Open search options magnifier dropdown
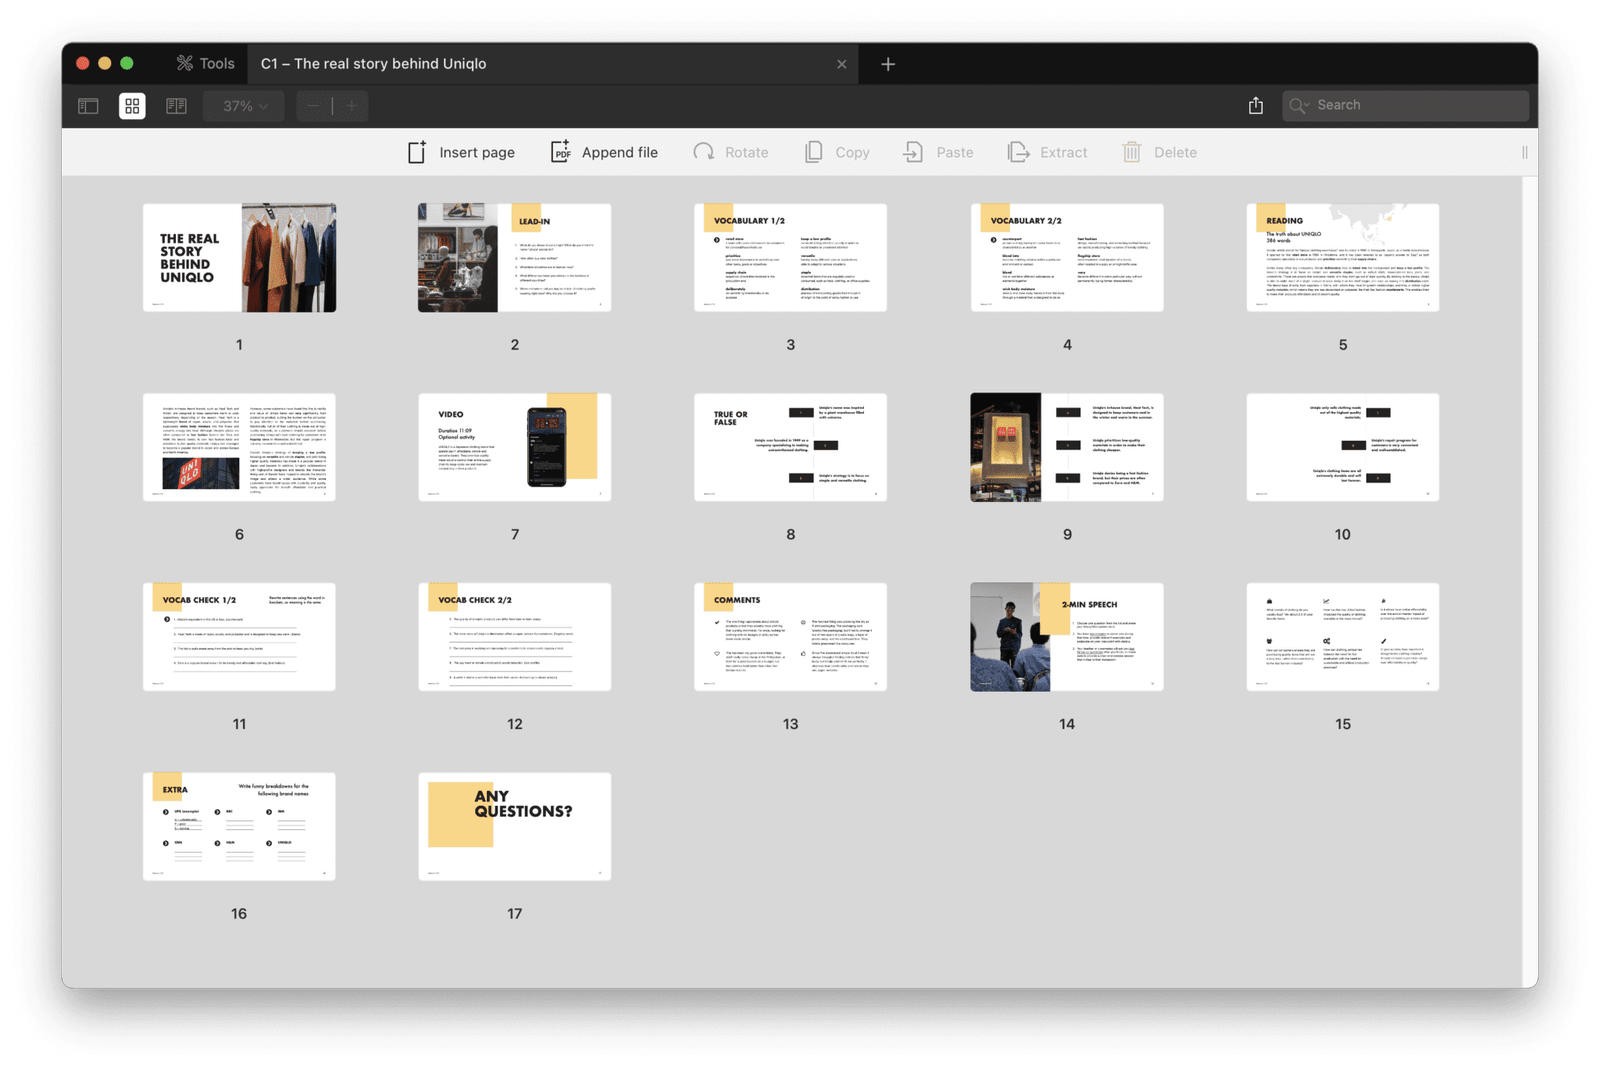 tap(1299, 105)
